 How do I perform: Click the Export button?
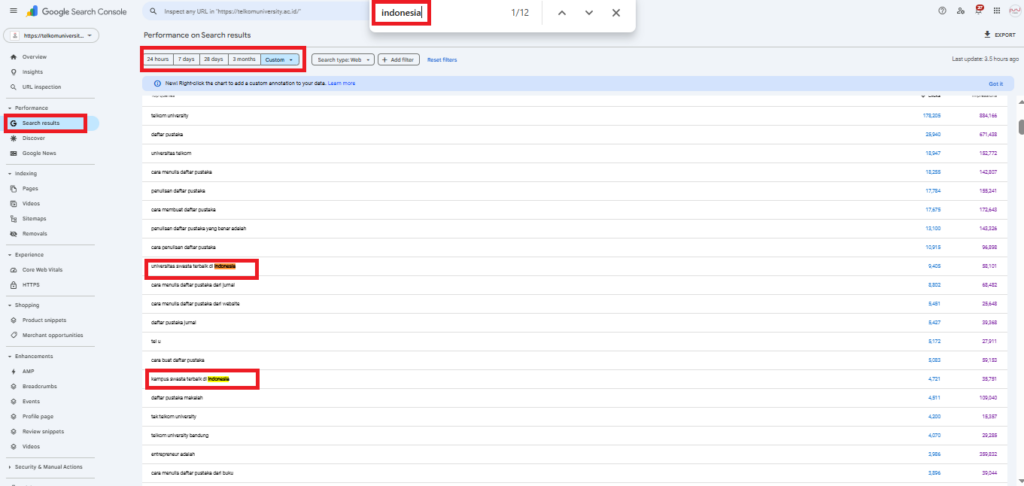(x=1000, y=35)
